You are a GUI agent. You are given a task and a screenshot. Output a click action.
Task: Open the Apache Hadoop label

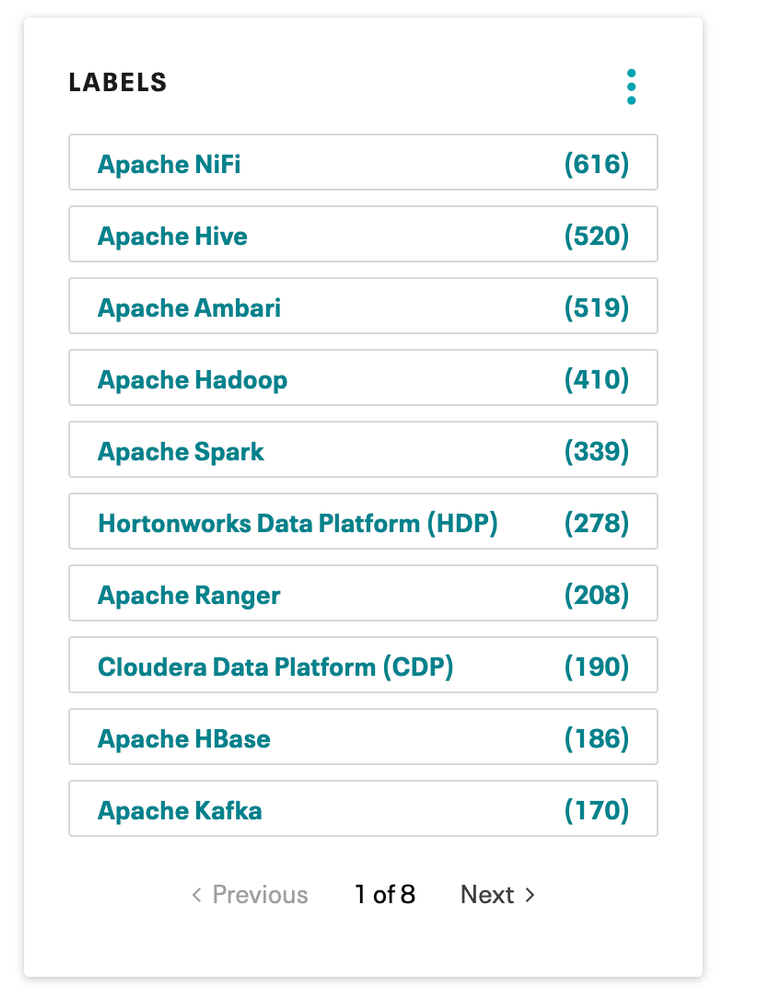coord(192,380)
